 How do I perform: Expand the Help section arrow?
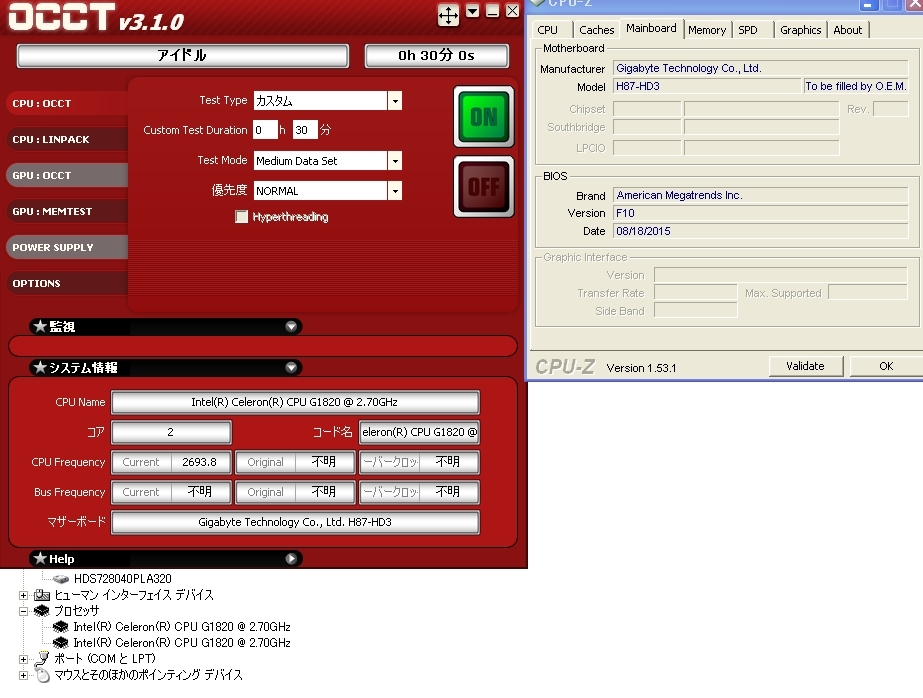tap(291, 559)
